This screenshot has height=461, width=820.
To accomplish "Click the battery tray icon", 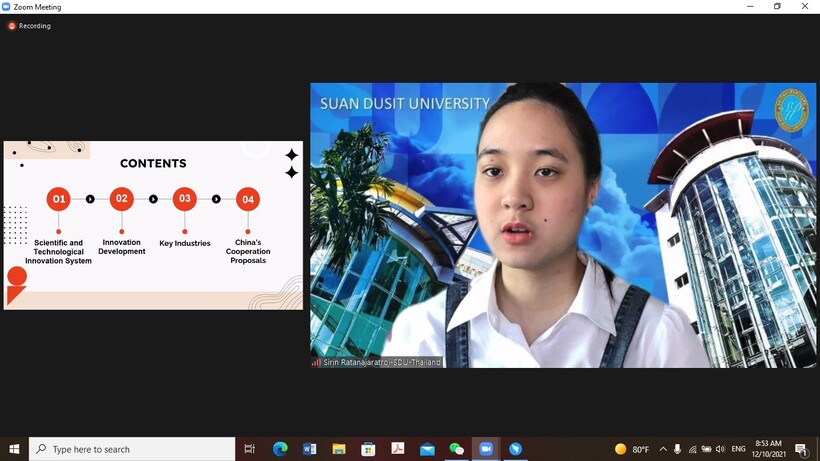I will click(x=707, y=449).
